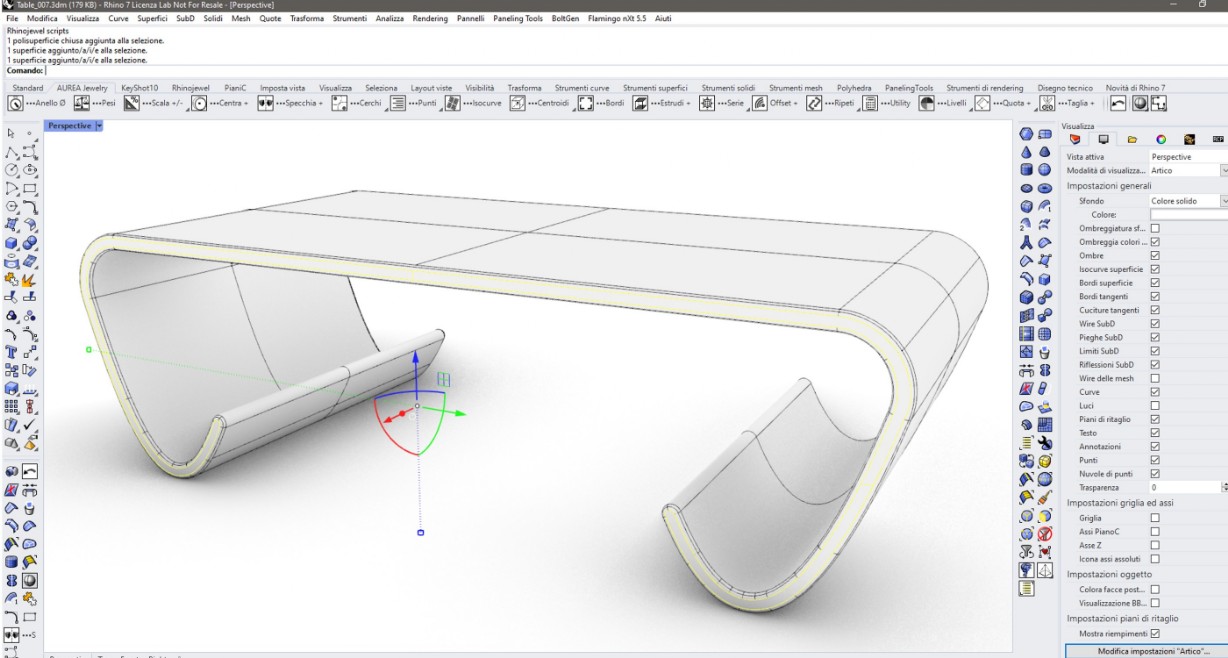The width and height of the screenshot is (1228, 658).
Task: Select the Punti points tool icon
Action: pos(397,103)
